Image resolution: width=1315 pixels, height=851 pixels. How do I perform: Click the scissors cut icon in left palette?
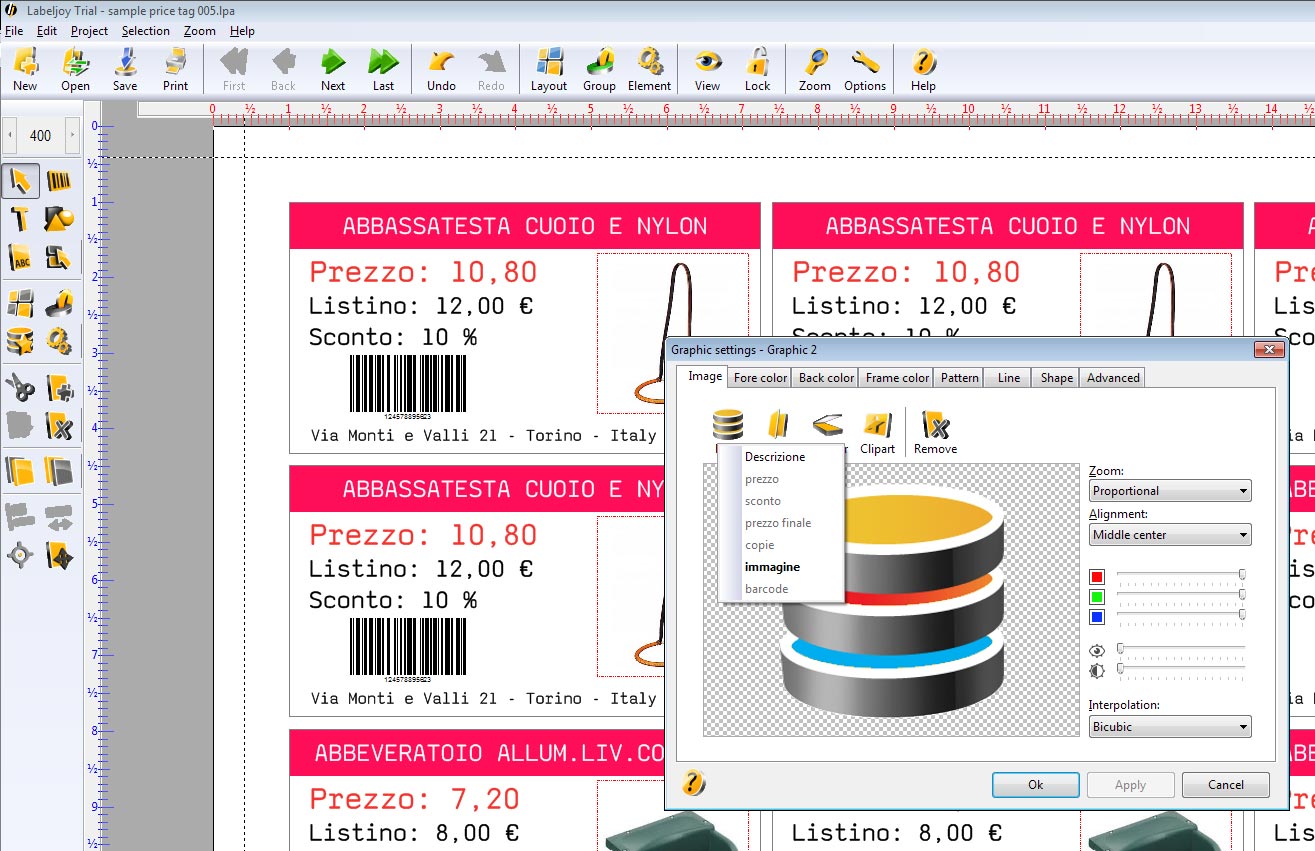(x=21, y=387)
